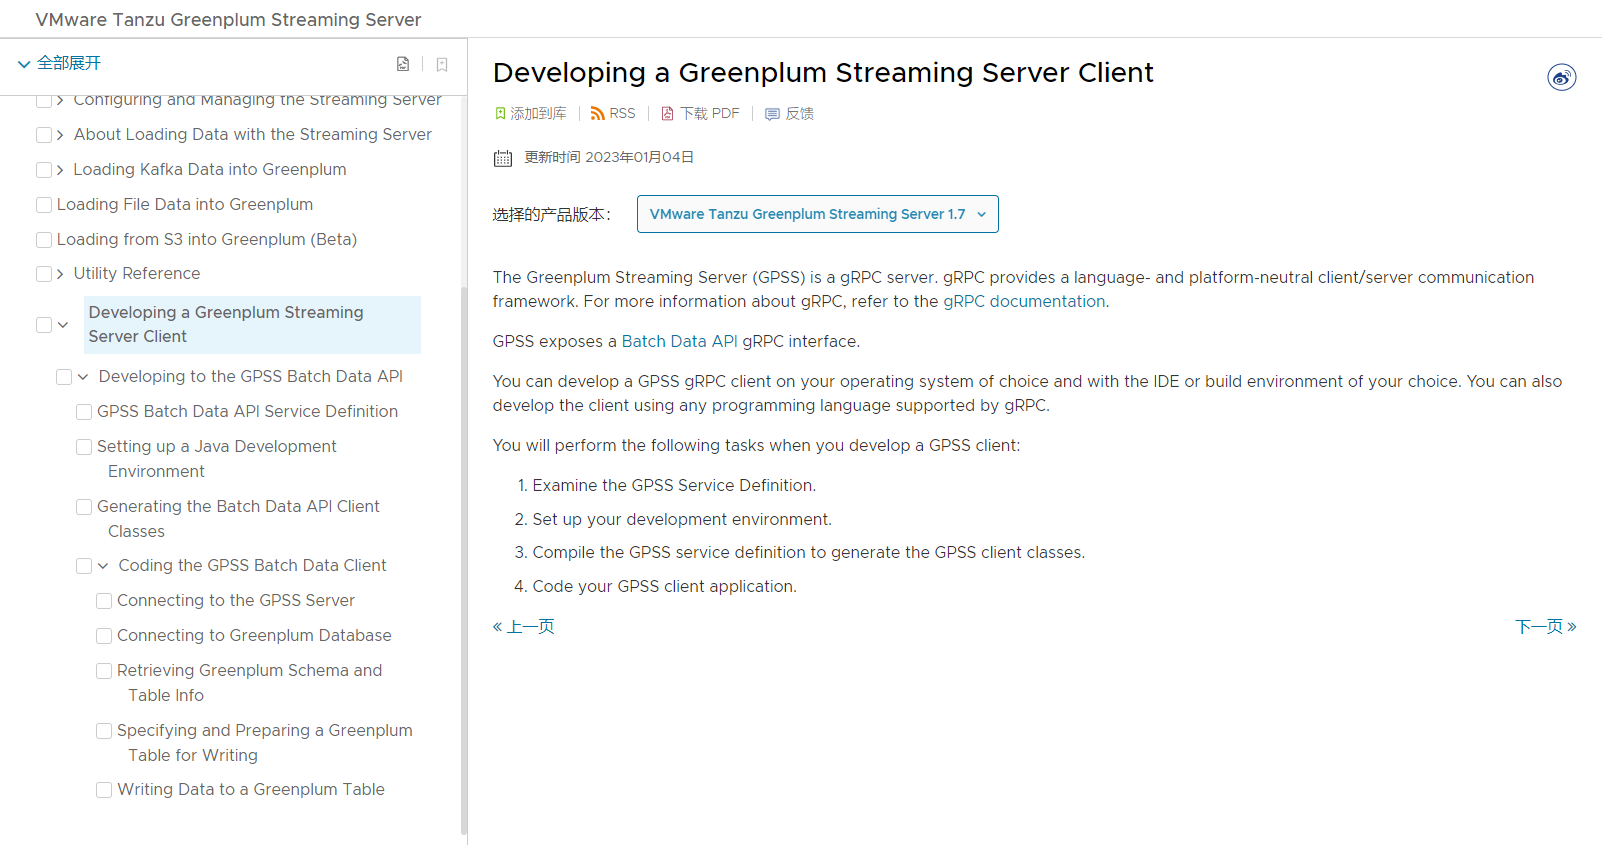Click the download PDF file icon
The width and height of the screenshot is (1602, 845).
[667, 114]
